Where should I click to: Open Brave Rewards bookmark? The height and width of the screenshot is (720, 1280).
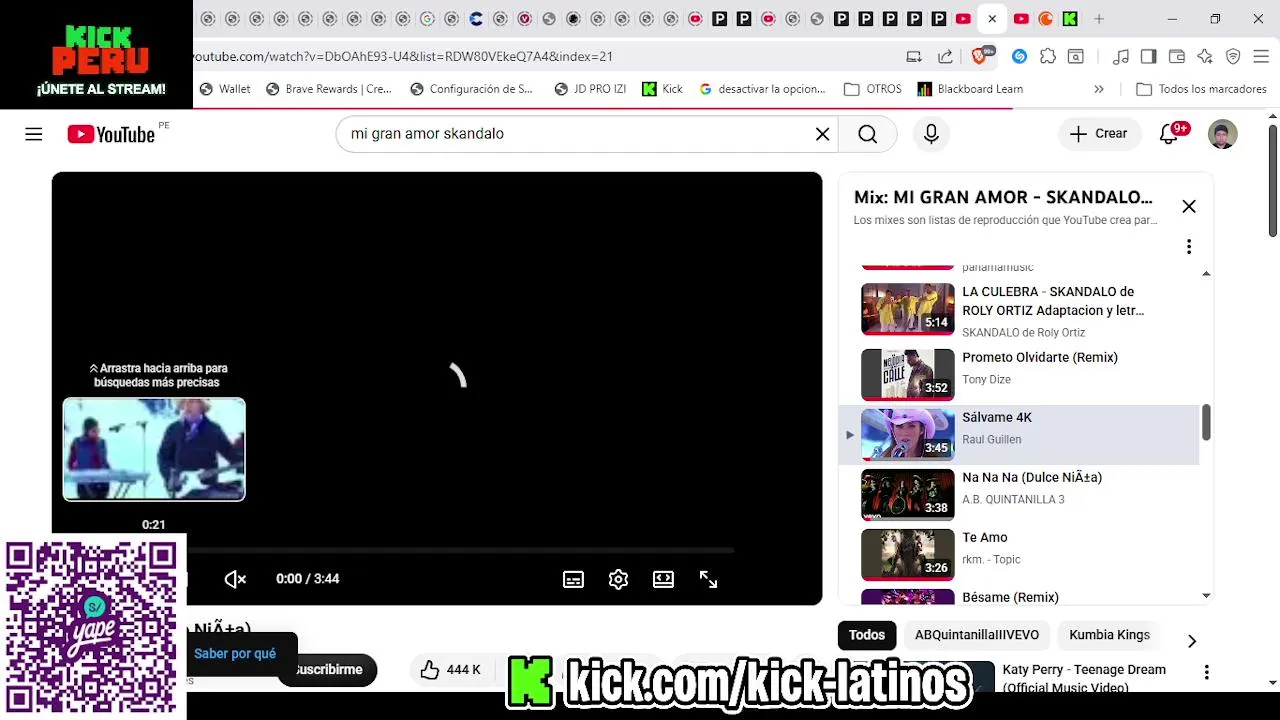click(328, 89)
